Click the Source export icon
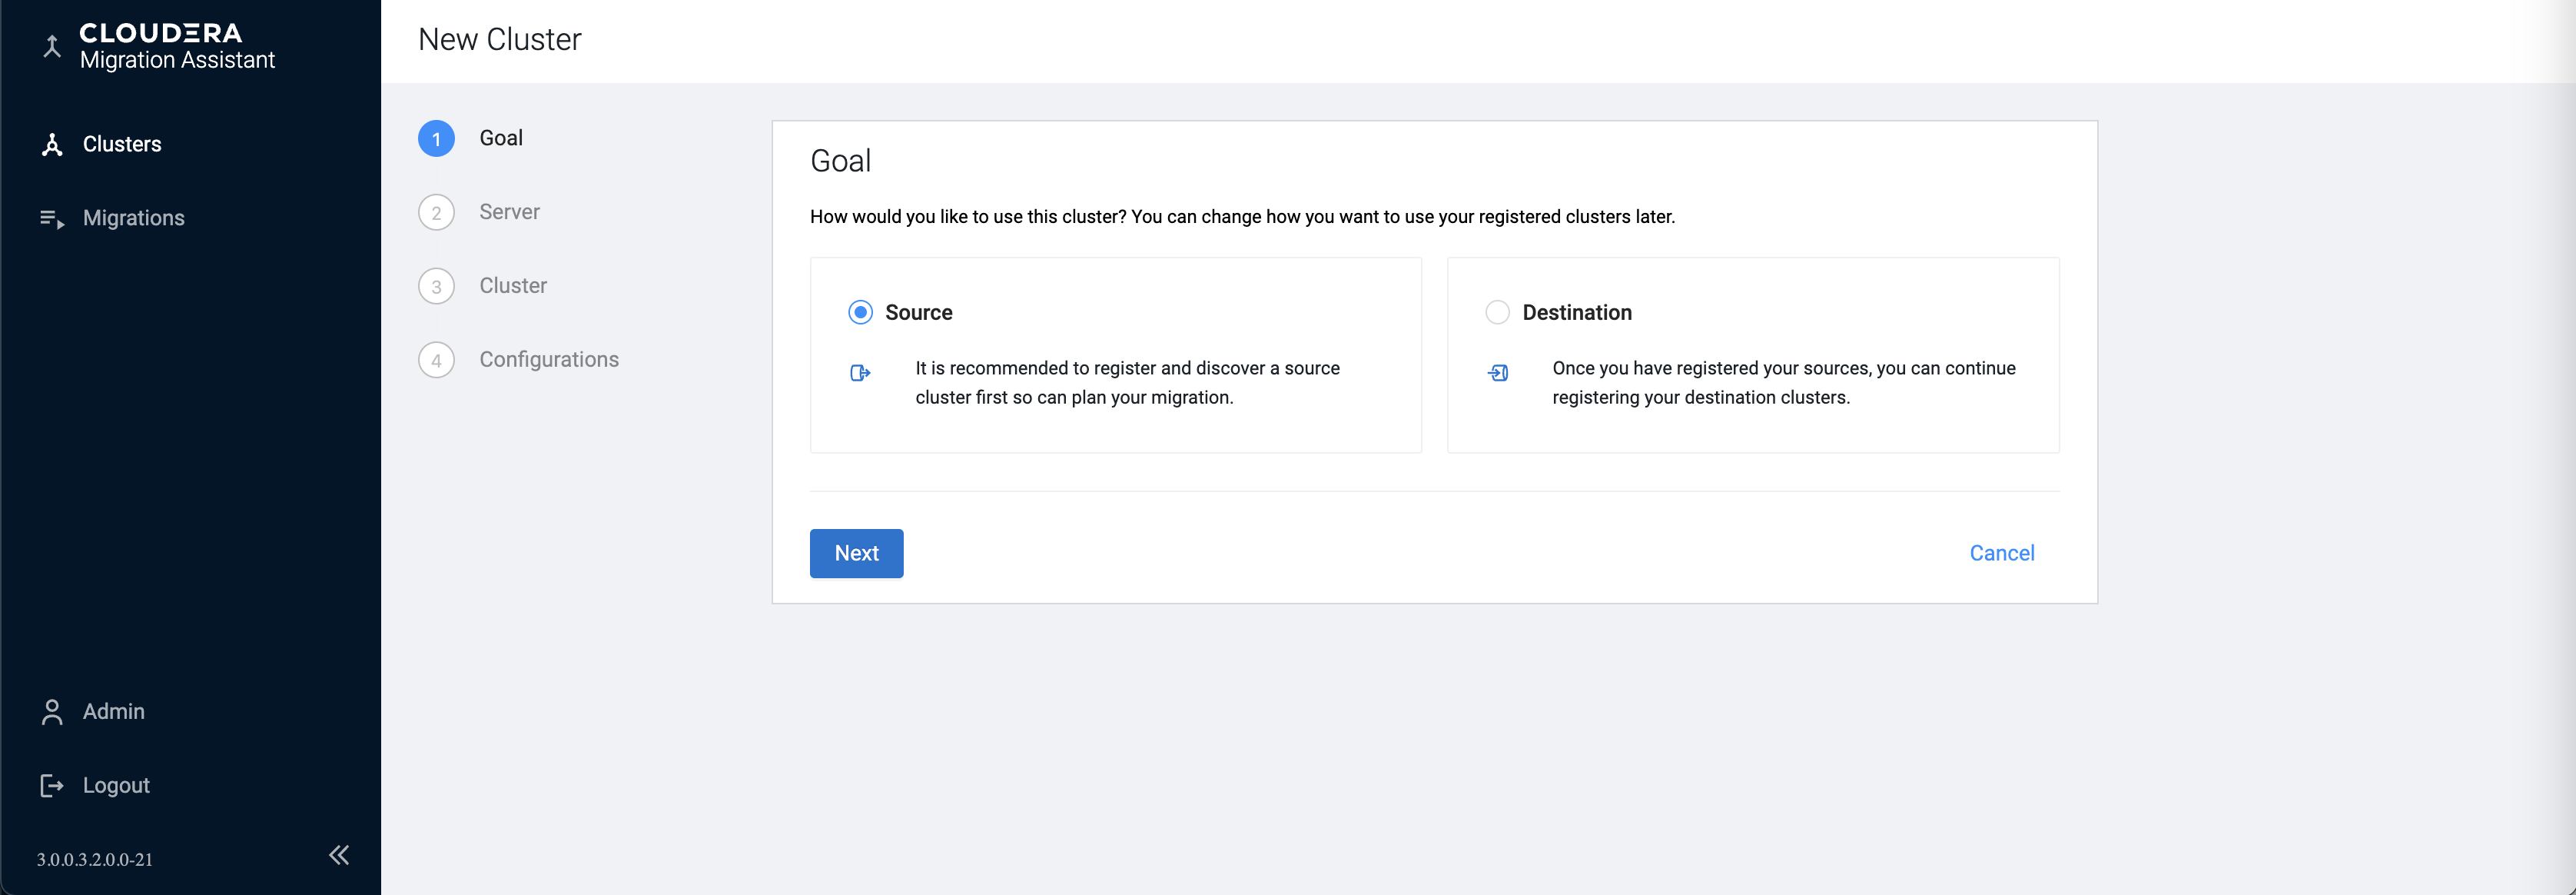This screenshot has width=2576, height=895. (860, 373)
